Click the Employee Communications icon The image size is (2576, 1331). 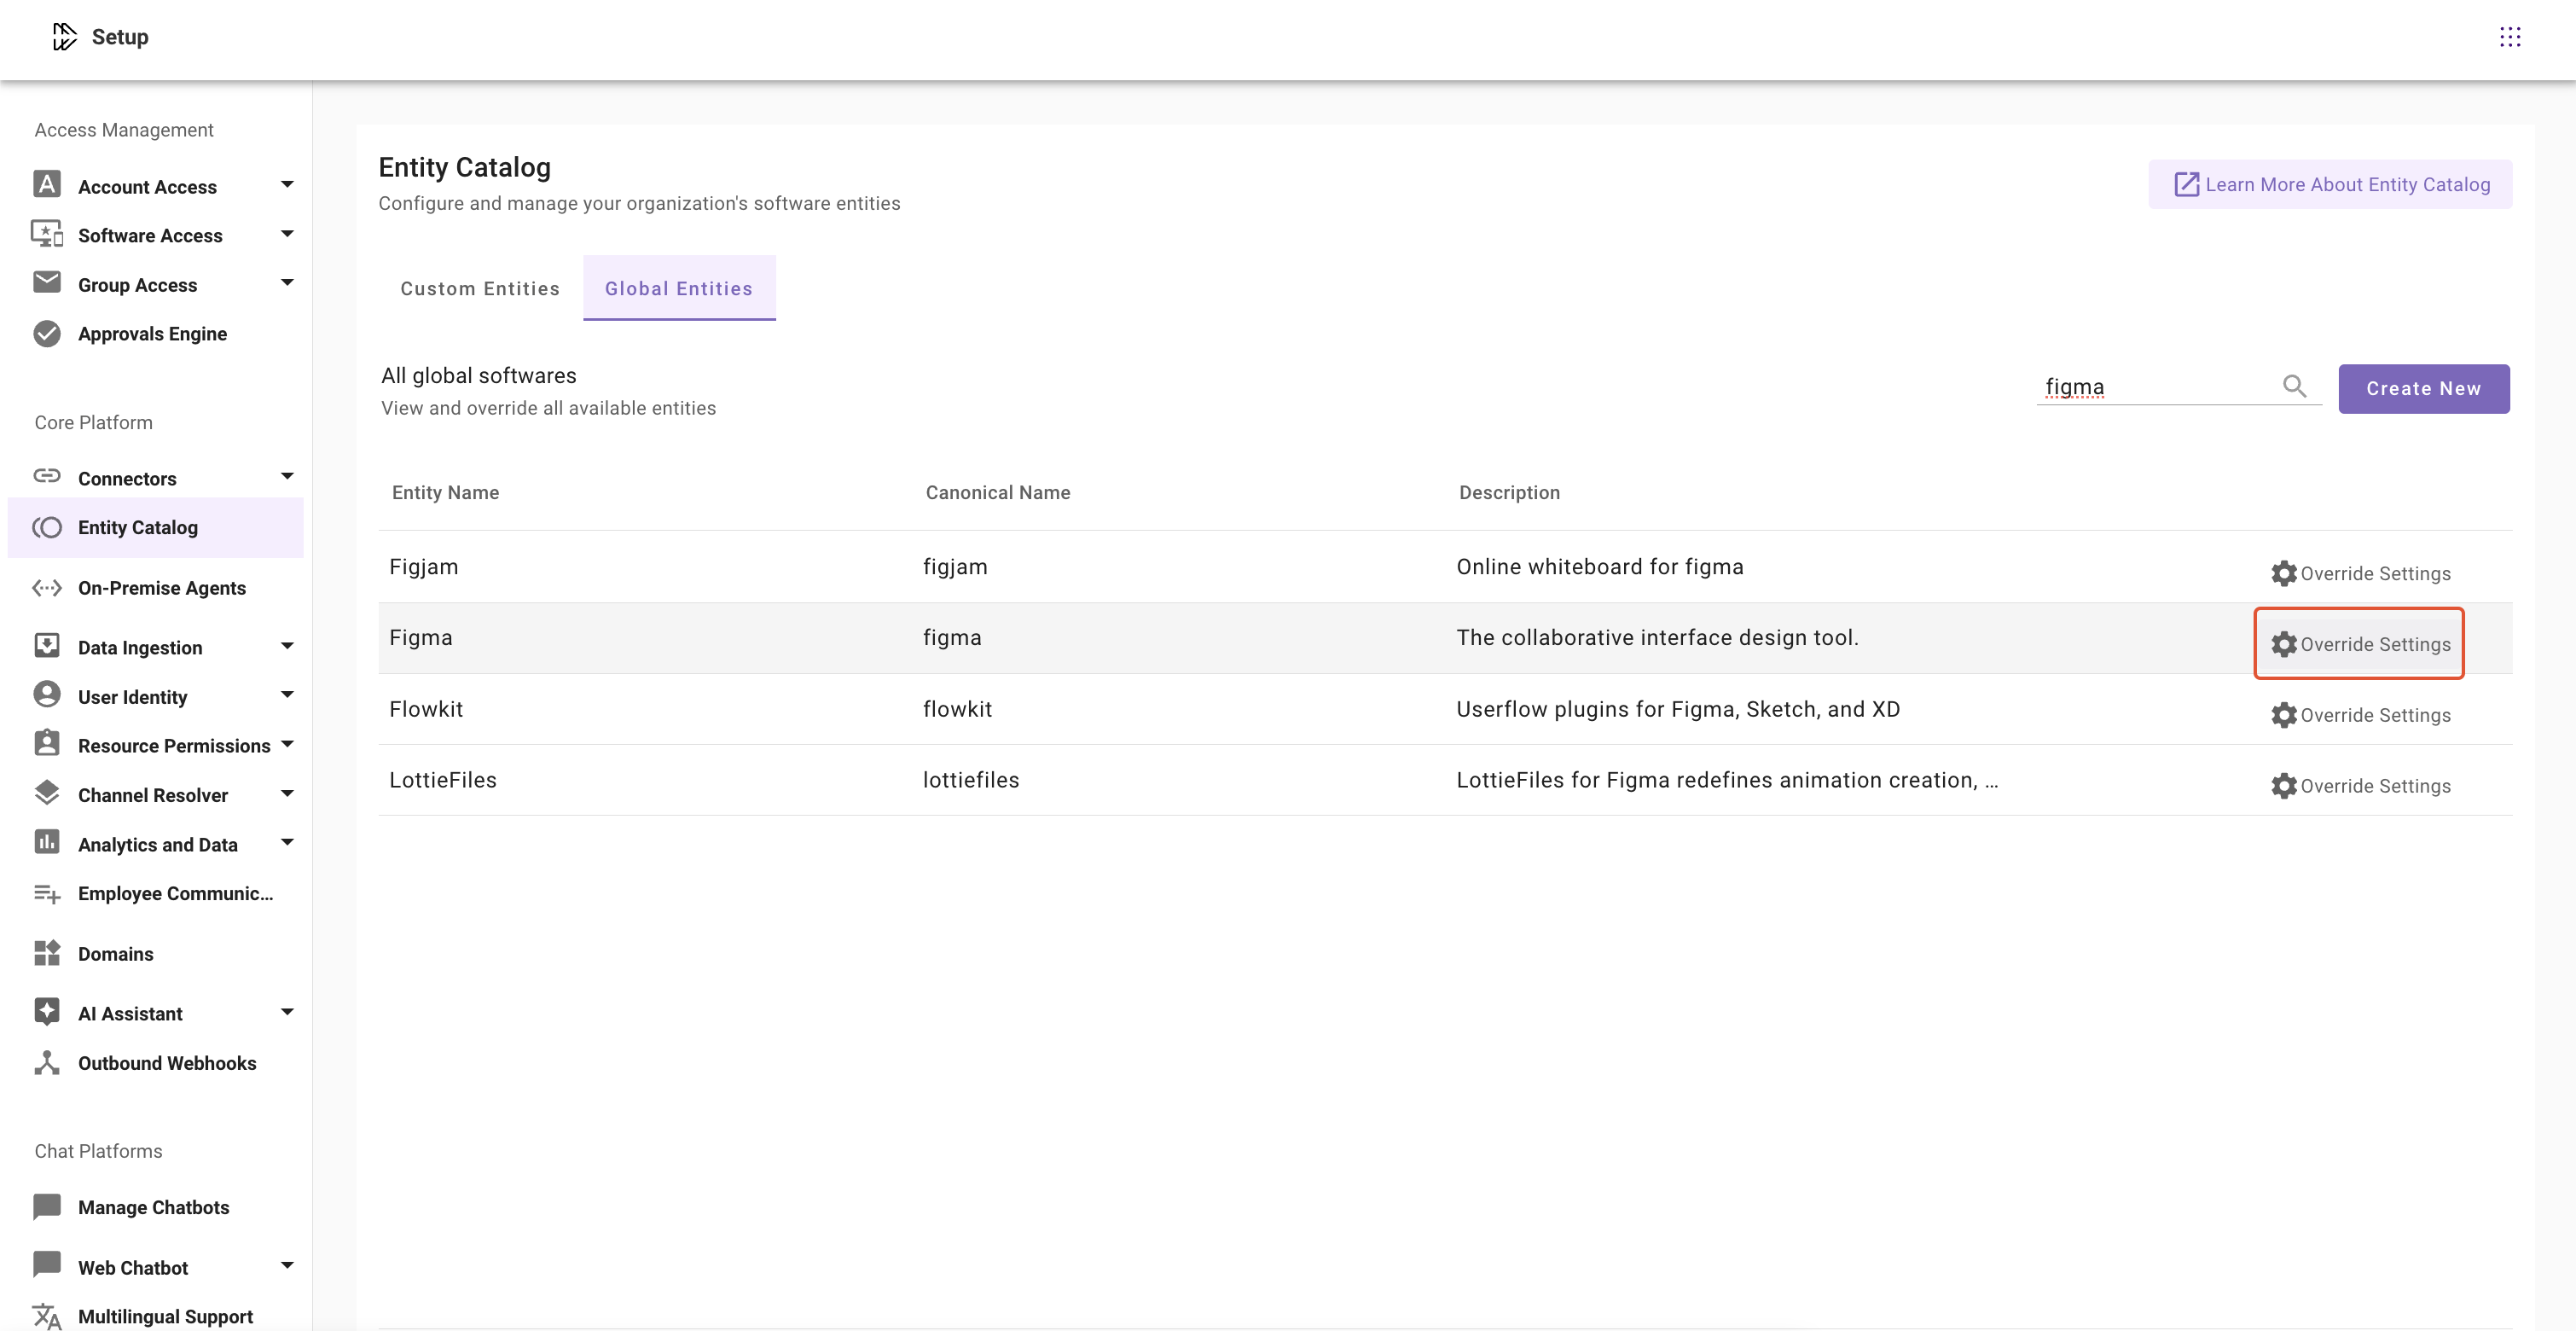pyautogui.click(x=47, y=893)
